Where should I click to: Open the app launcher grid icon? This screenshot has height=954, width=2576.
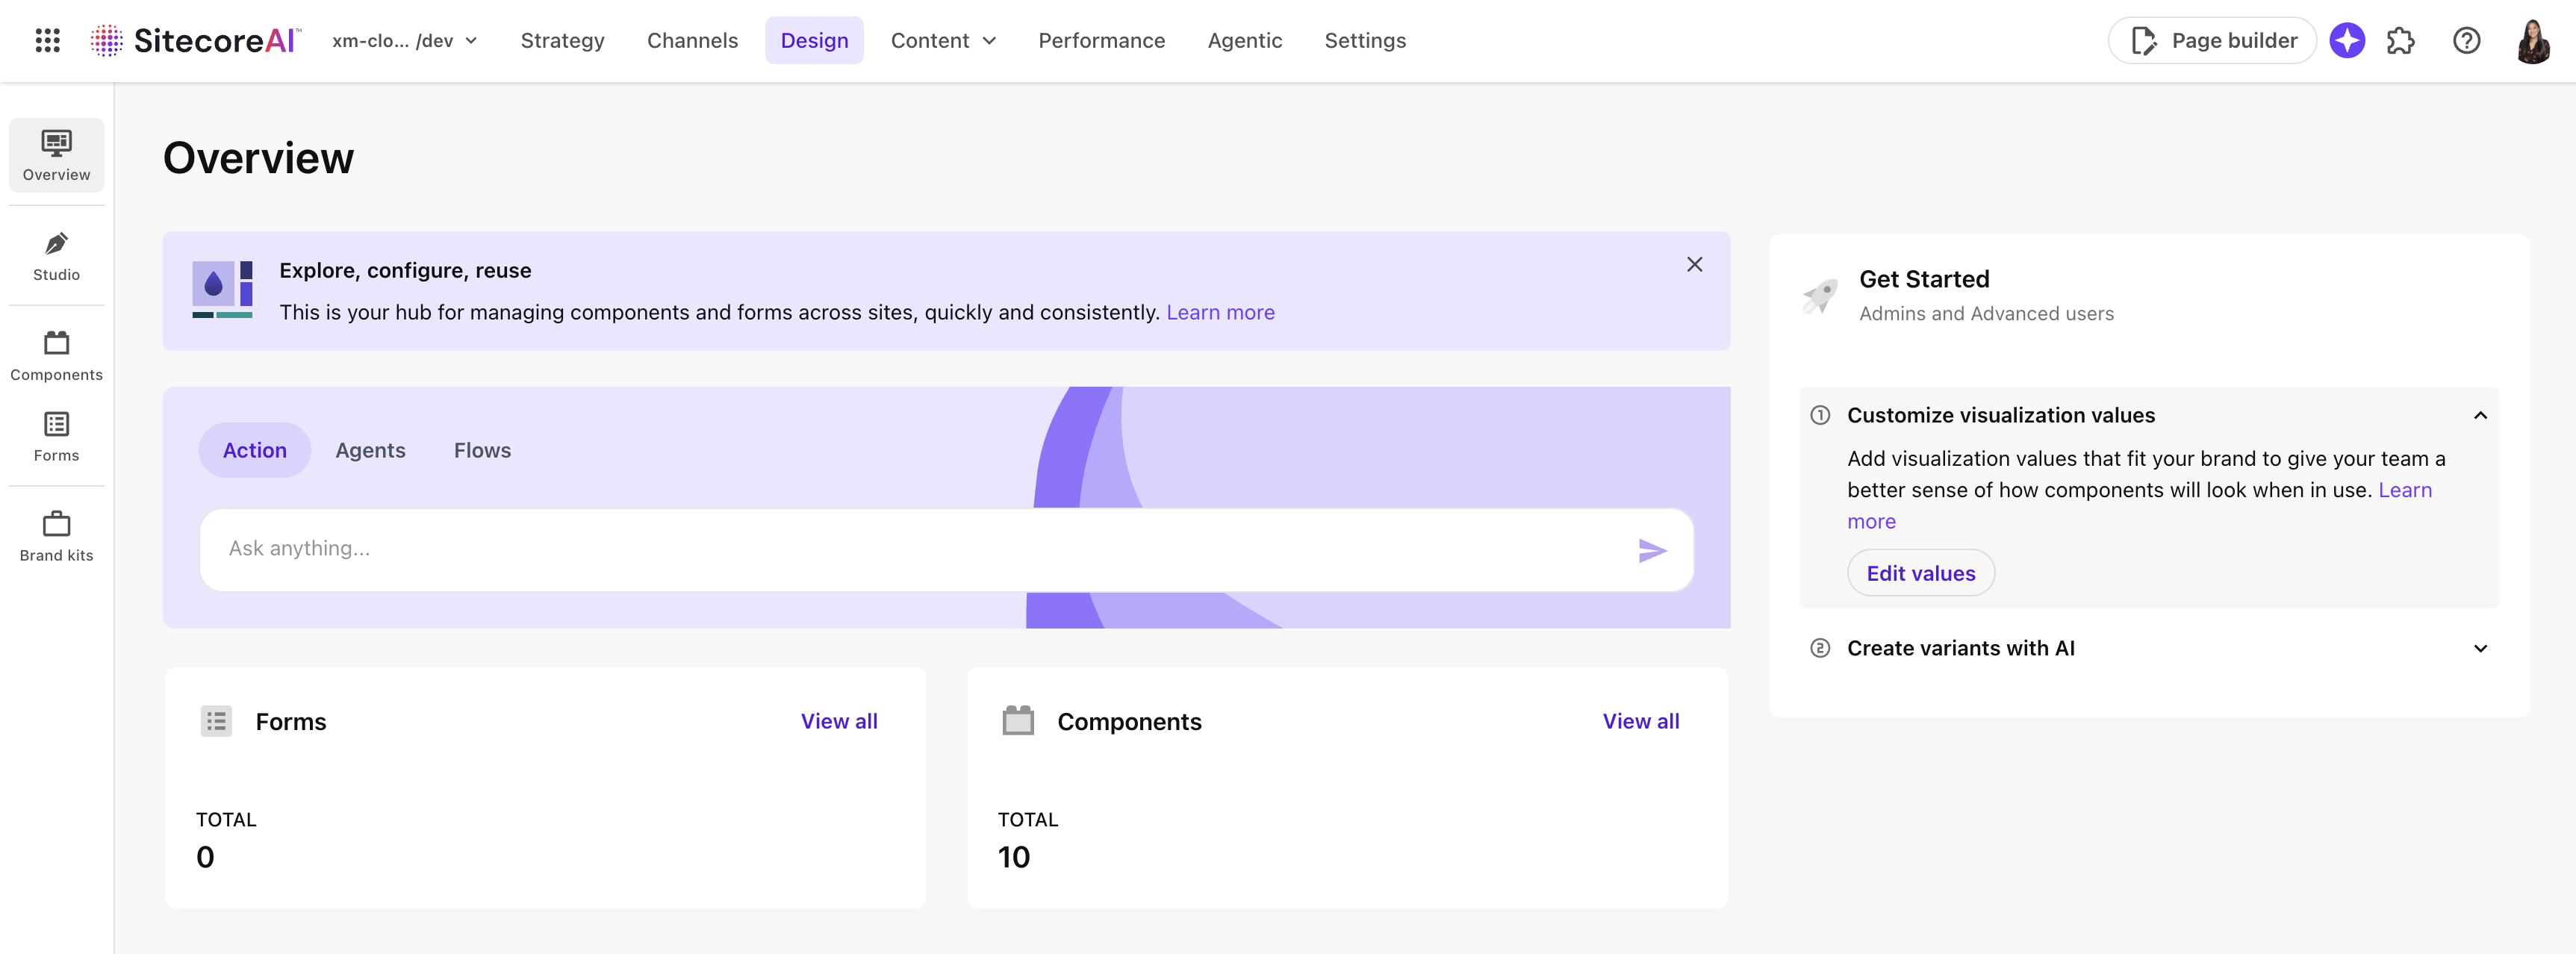[x=47, y=40]
